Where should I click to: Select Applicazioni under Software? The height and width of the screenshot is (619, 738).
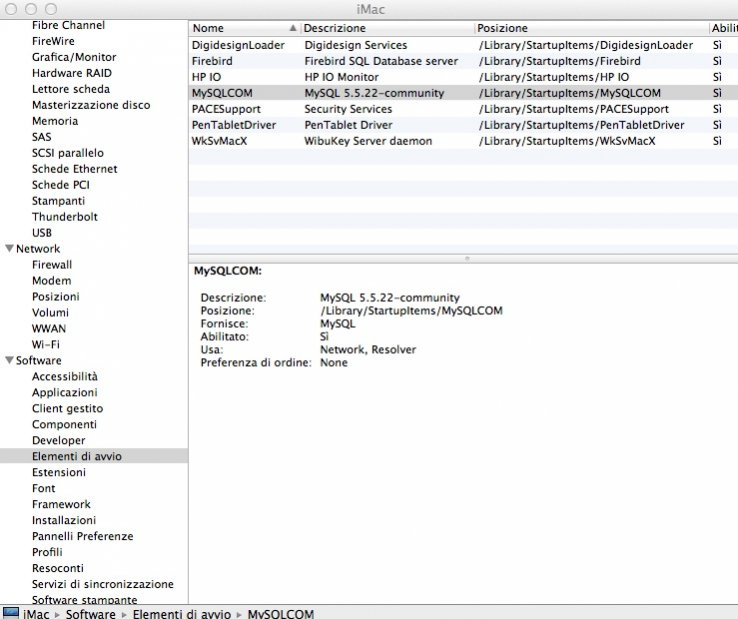(x=64, y=393)
